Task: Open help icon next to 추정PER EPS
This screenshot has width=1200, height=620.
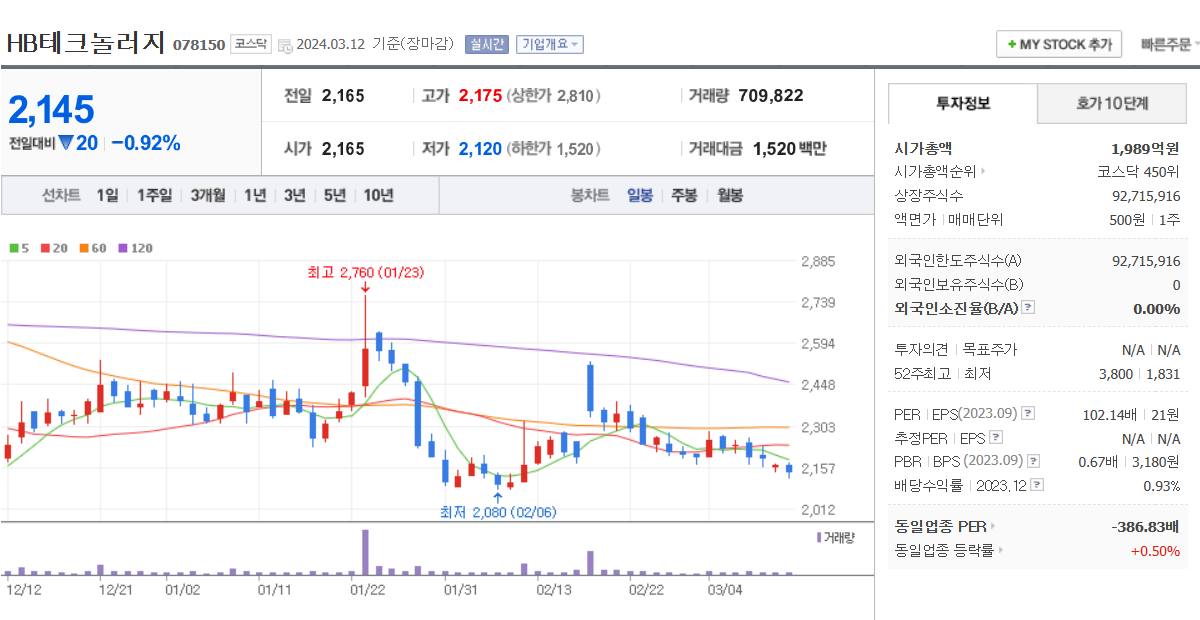Action: [x=995, y=437]
